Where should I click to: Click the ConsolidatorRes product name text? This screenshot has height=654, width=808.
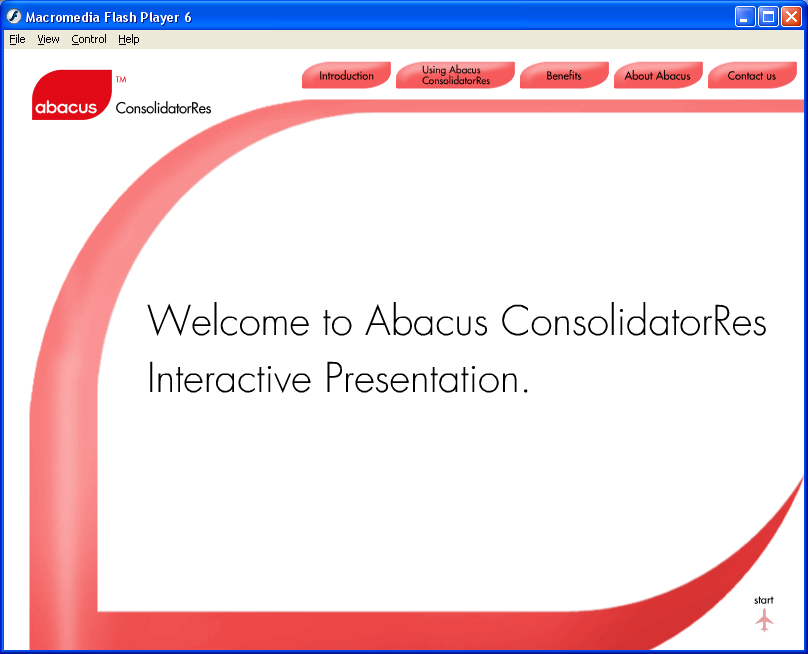coord(163,108)
